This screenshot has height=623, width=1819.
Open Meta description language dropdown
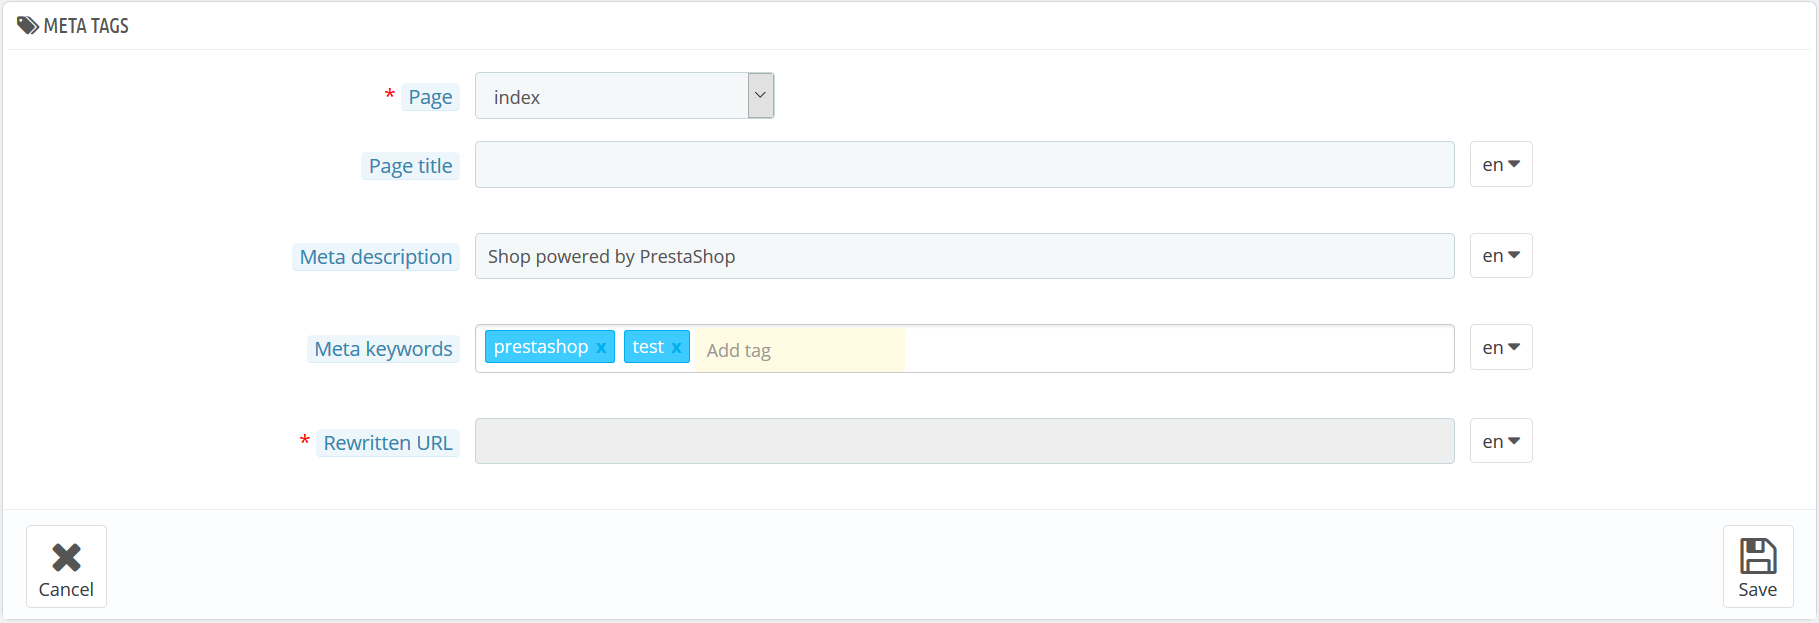[x=1501, y=256]
